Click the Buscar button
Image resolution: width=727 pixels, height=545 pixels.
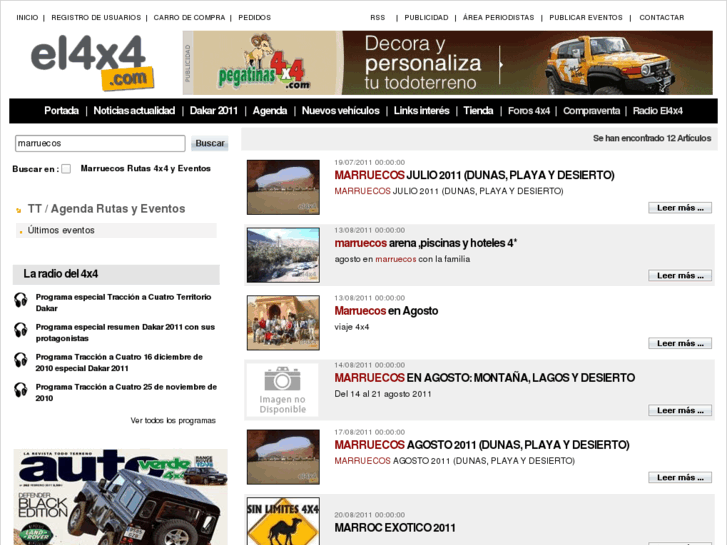[x=210, y=143]
